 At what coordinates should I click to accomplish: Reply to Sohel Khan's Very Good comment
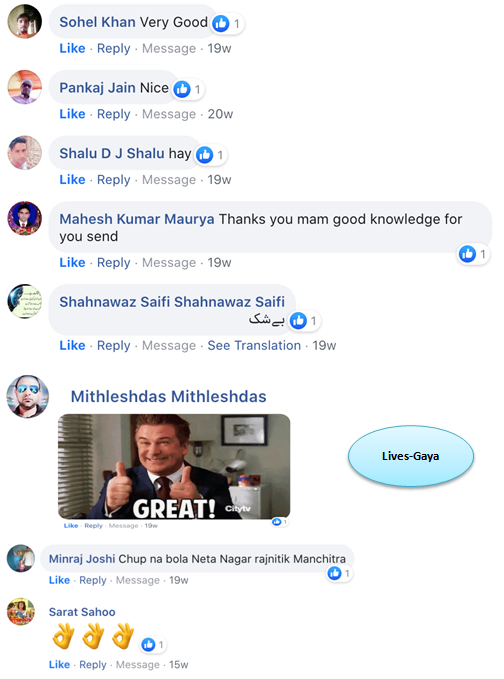click(x=113, y=48)
